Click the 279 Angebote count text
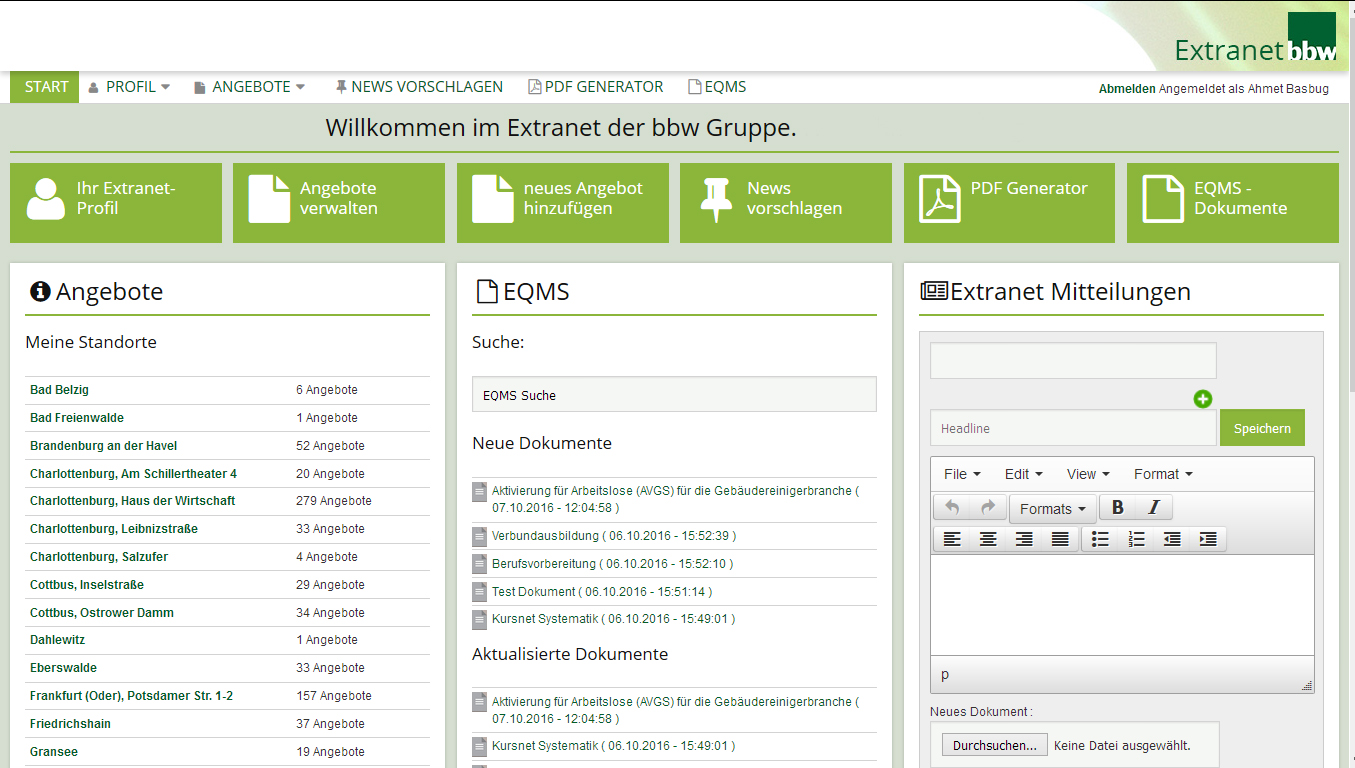 [x=334, y=501]
